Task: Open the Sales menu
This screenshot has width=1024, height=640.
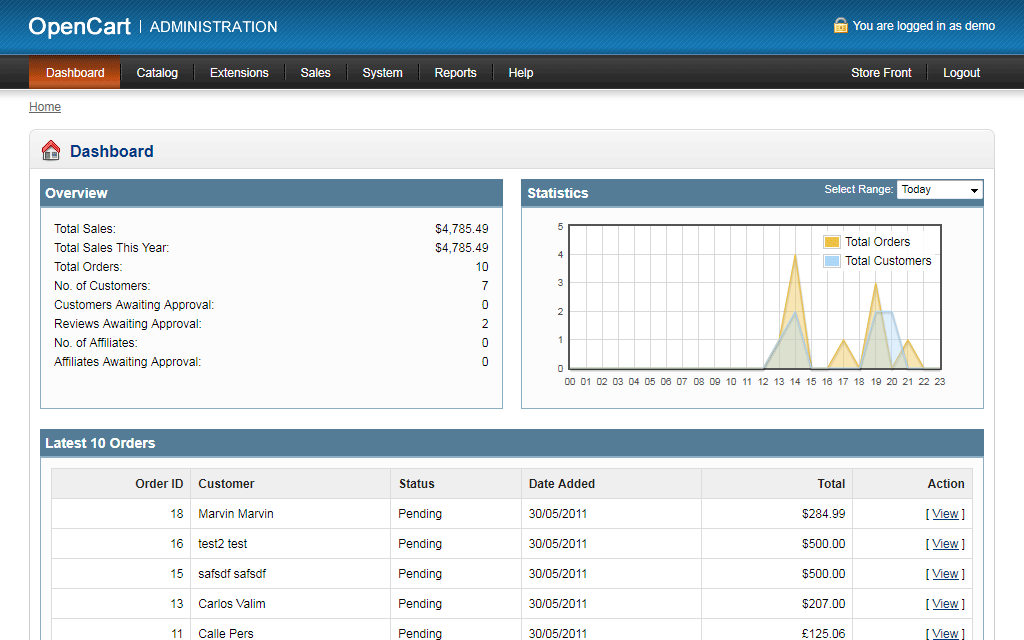Action: pyautogui.click(x=315, y=73)
